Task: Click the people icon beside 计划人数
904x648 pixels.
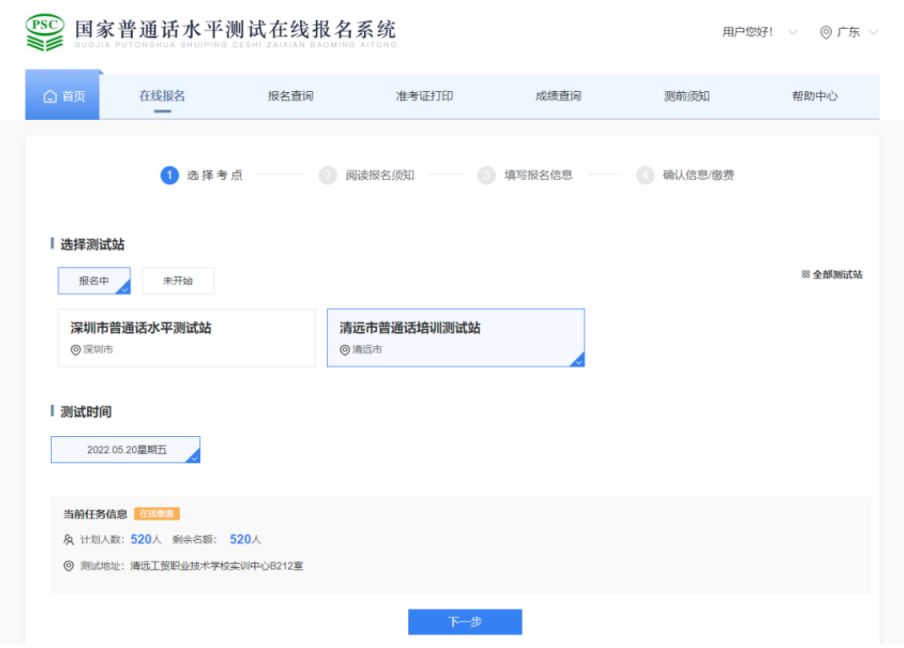Action: click(x=69, y=540)
